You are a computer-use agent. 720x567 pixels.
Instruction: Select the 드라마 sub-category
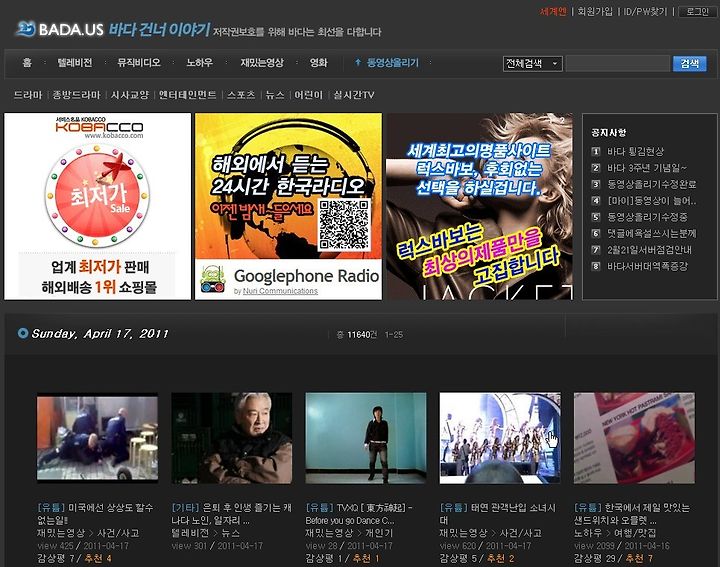coord(28,95)
